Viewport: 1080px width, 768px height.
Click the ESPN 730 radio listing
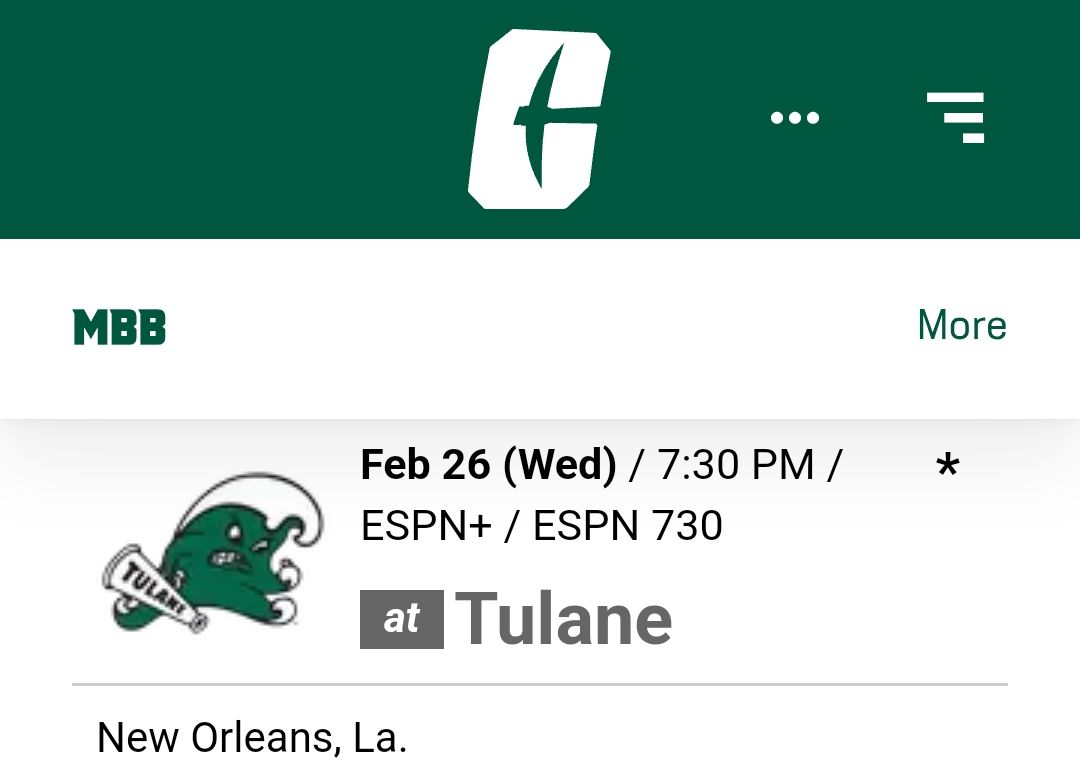[627, 526]
